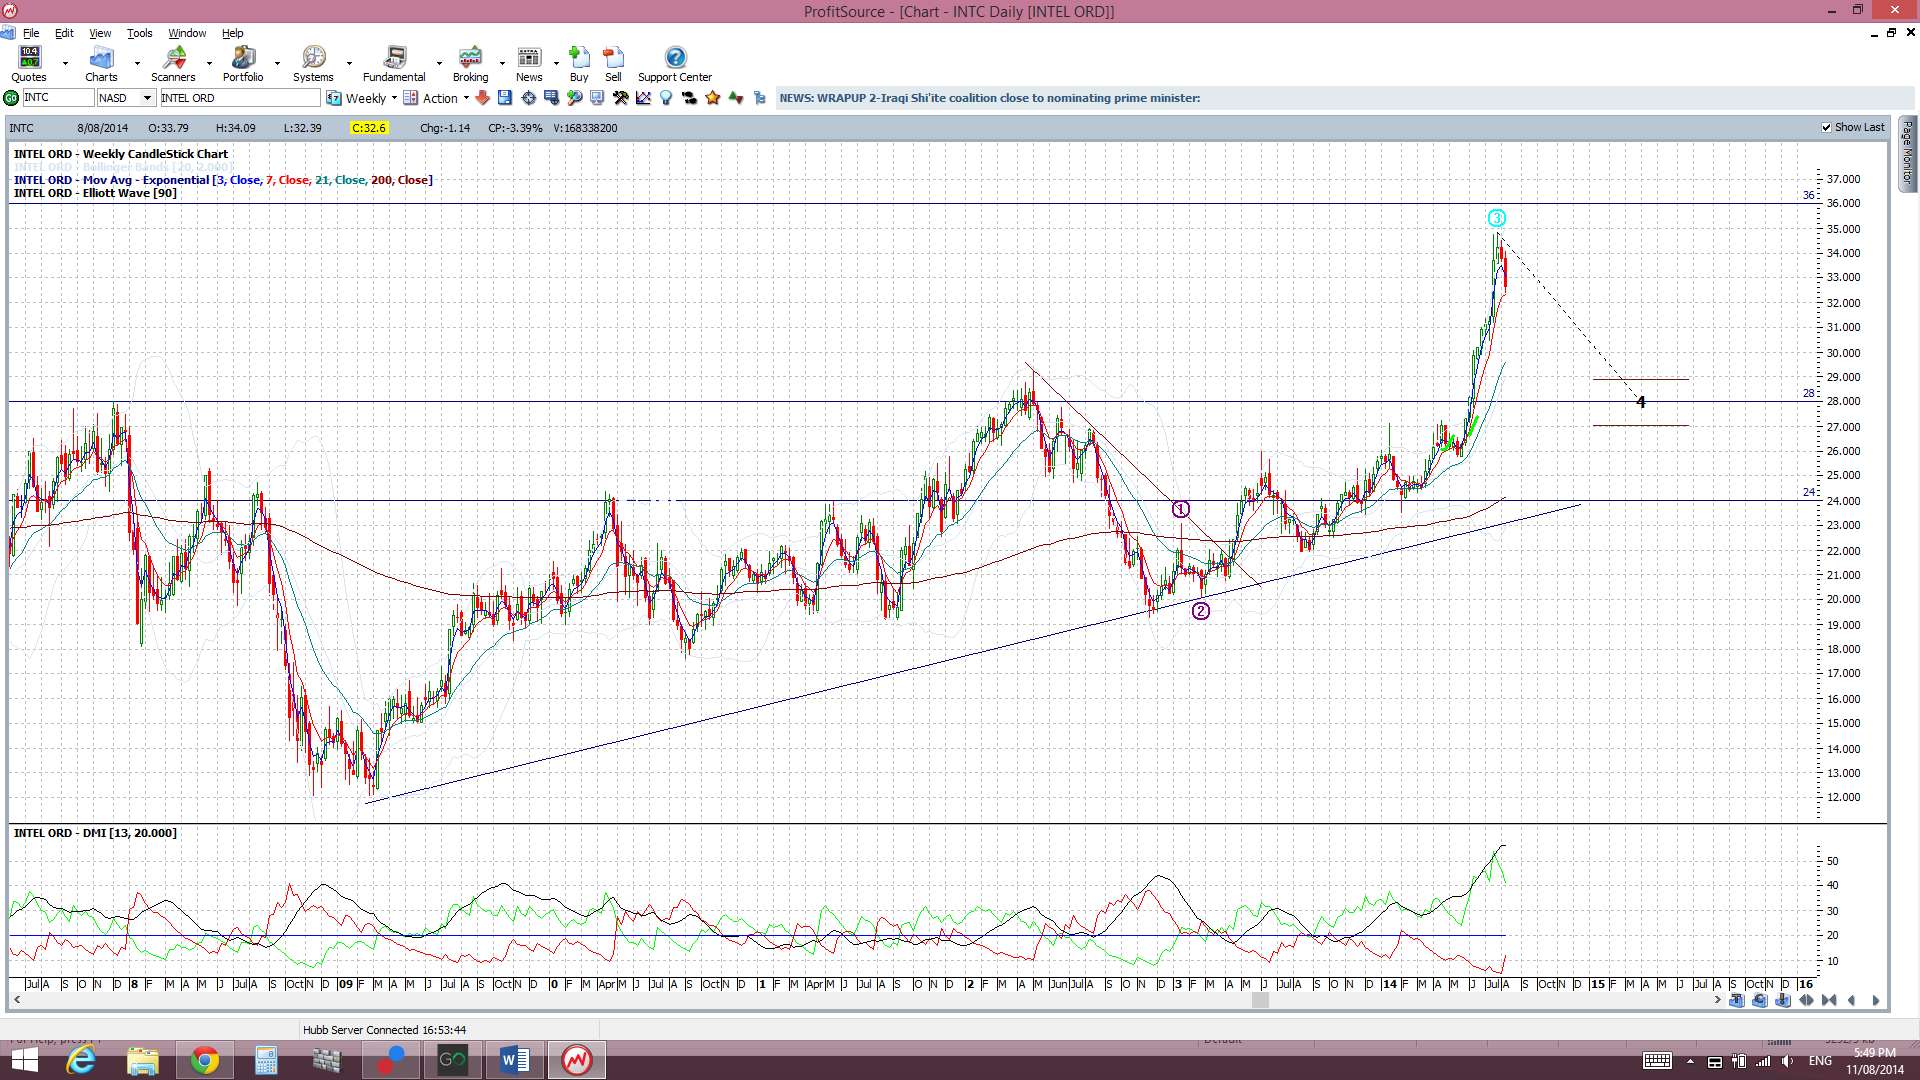1920x1080 pixels.
Task: Click the green Go button
Action: pos(11,98)
